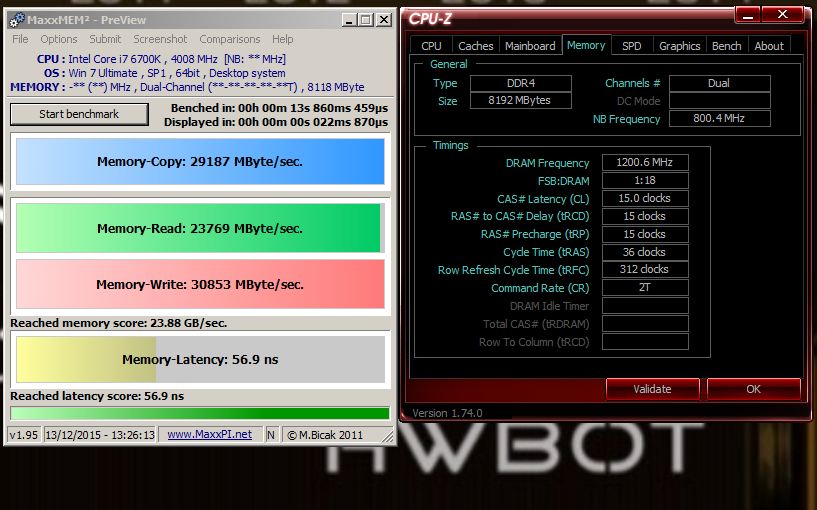Screen dimensions: 817x510
Task: Close the MaxxMEM² window
Action: point(384,20)
